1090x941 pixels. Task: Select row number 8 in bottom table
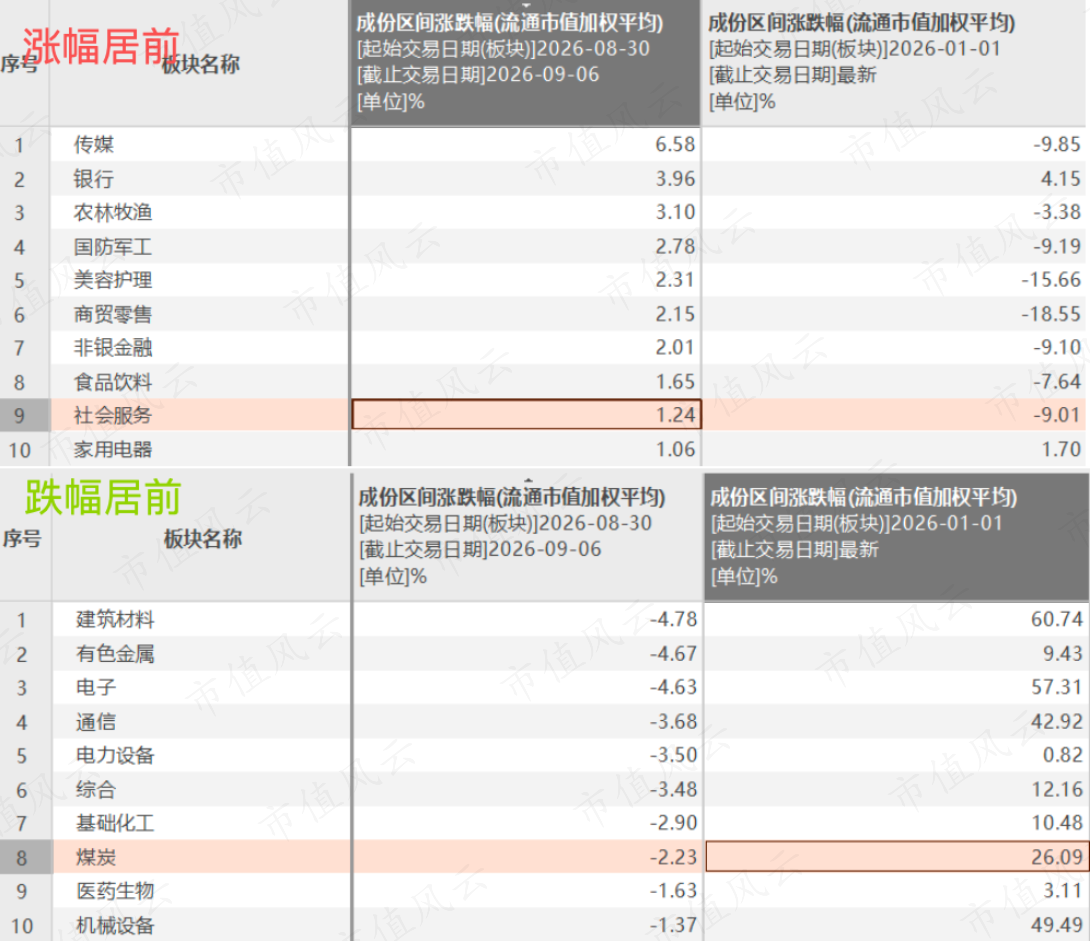22,857
